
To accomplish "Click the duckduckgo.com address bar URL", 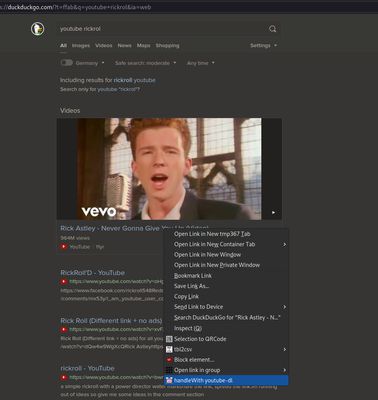I will (x=77, y=7).
